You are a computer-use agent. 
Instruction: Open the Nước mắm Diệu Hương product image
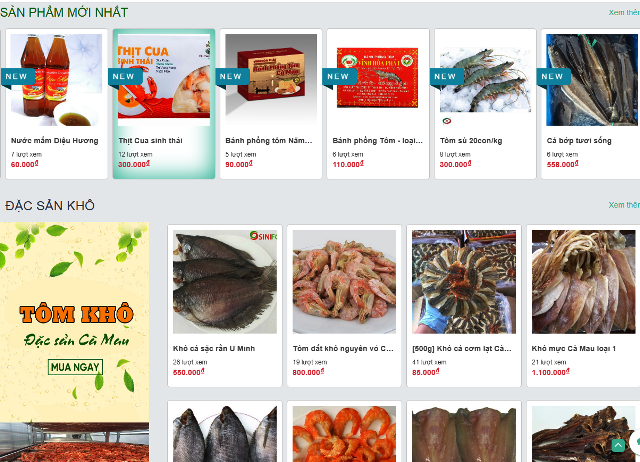click(x=56, y=80)
